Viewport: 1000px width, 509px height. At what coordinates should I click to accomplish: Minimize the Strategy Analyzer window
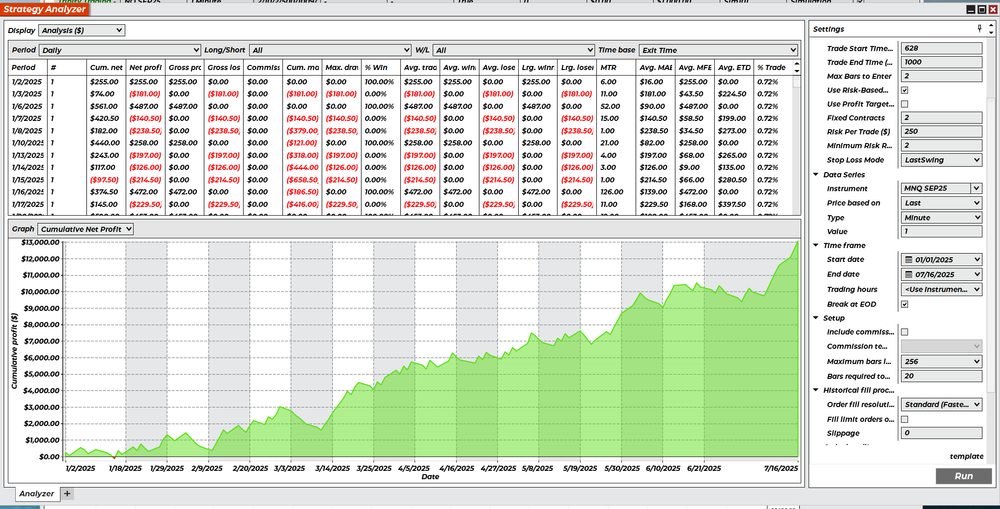point(971,10)
